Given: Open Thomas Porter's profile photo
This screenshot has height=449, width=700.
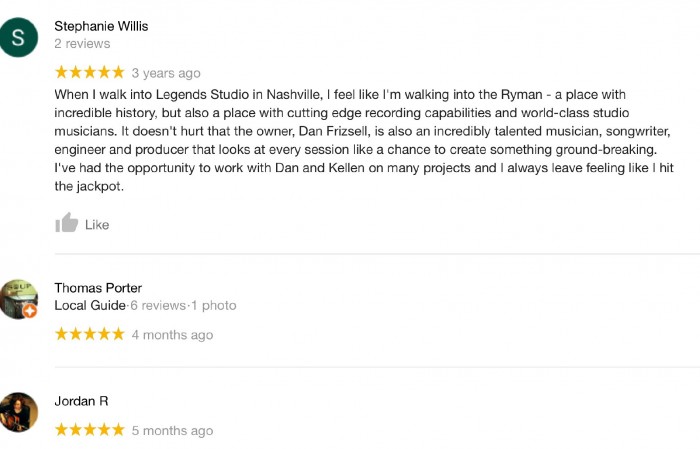Looking at the screenshot, I should click(18, 297).
